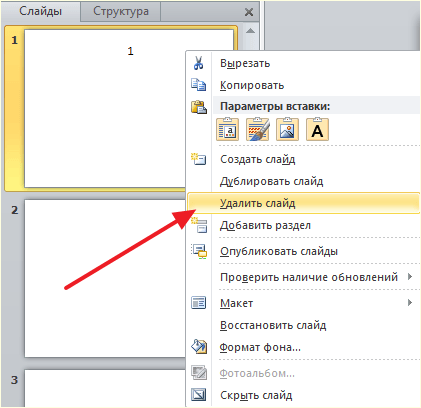Switch to the Структура tab

[x=121, y=11]
